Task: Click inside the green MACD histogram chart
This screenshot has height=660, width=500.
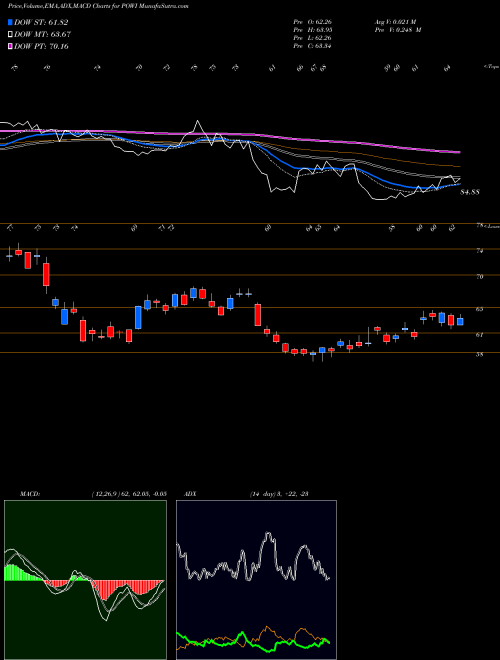Action: pyautogui.click(x=85, y=580)
